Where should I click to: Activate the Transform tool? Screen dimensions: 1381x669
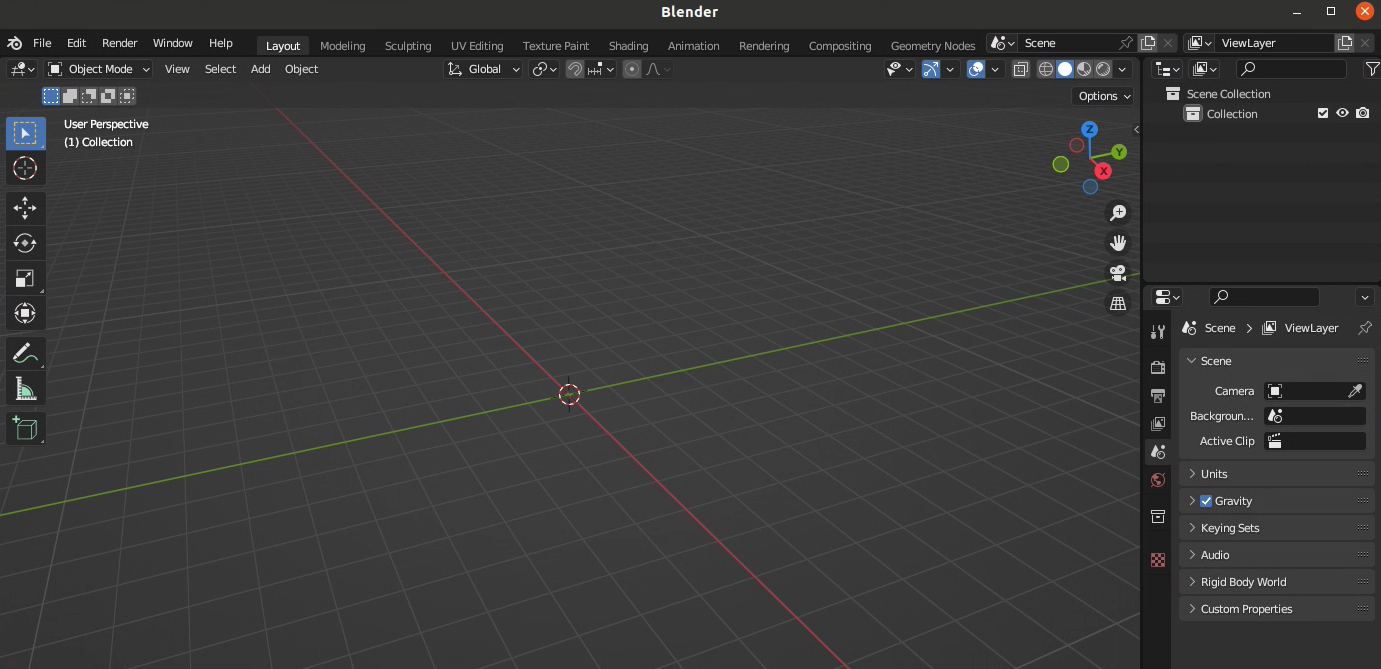pyautogui.click(x=25, y=313)
